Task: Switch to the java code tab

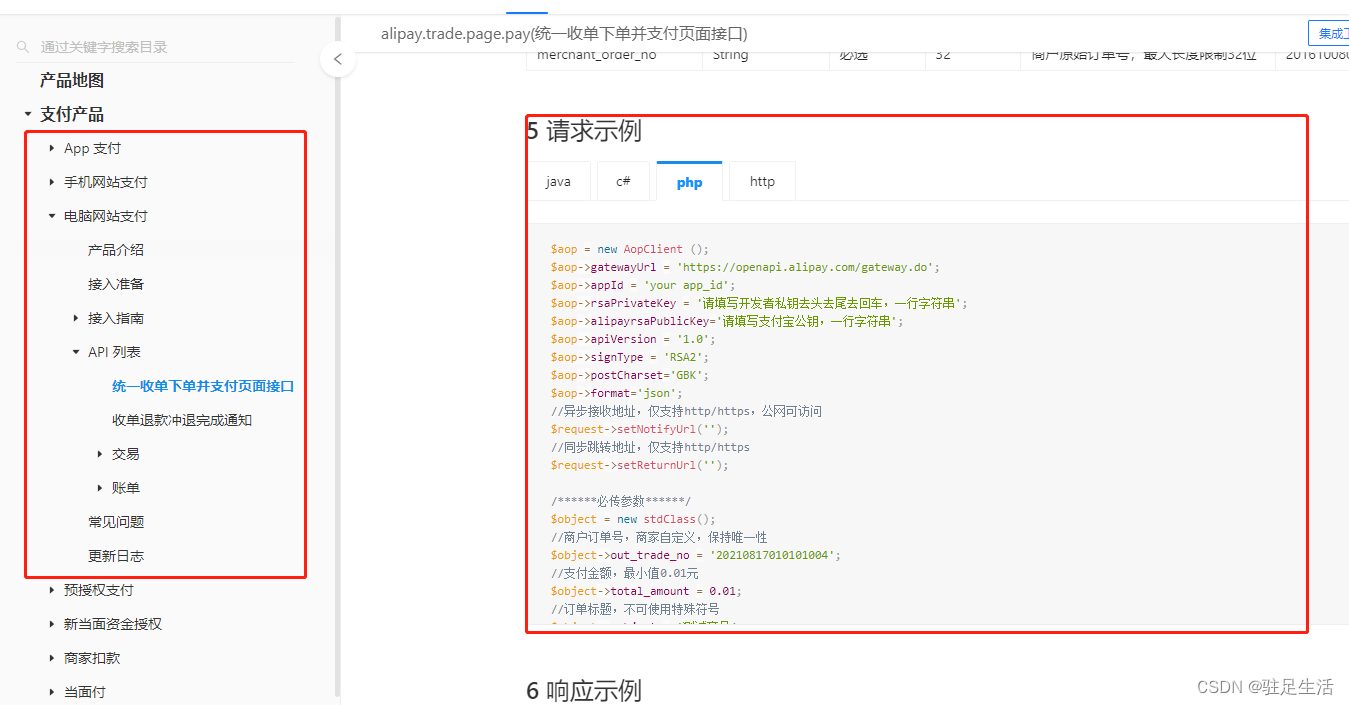Action: (x=558, y=181)
